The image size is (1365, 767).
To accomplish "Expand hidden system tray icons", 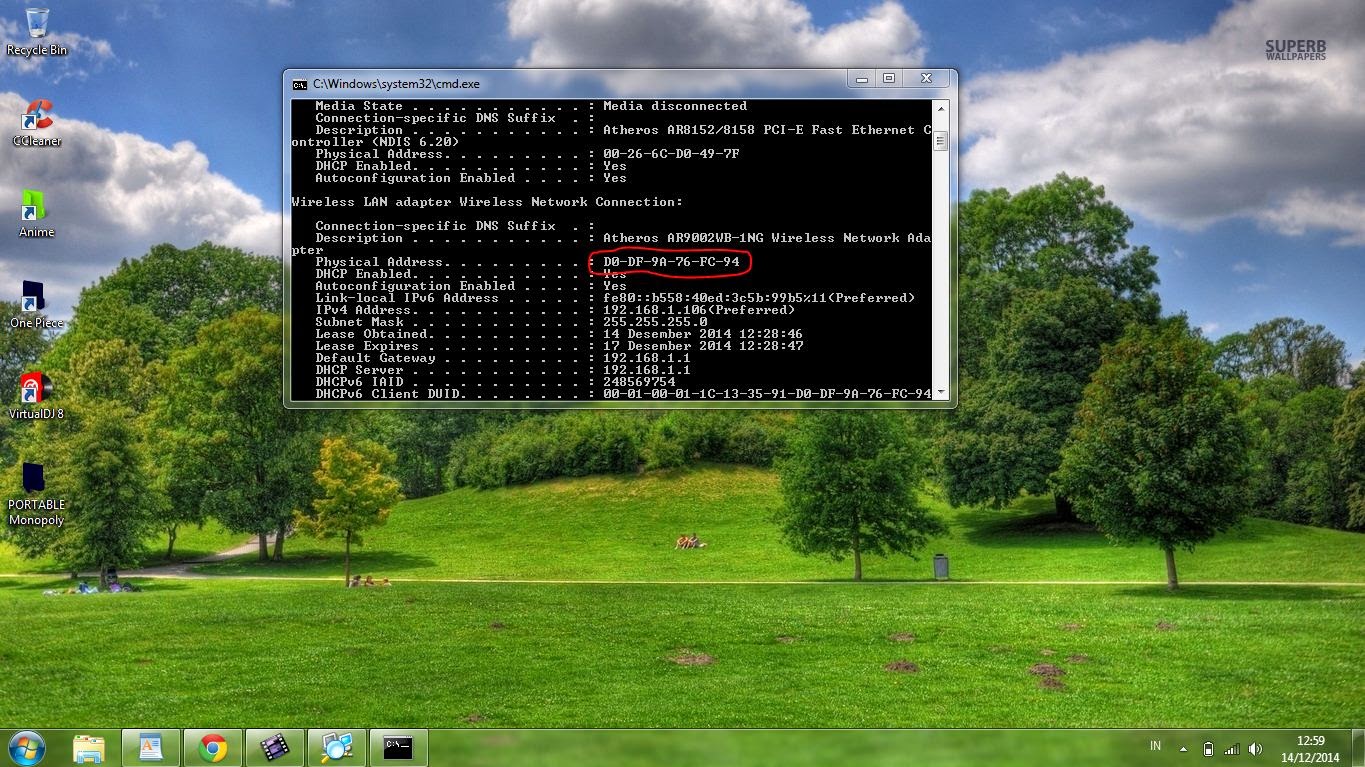I will pos(1183,747).
